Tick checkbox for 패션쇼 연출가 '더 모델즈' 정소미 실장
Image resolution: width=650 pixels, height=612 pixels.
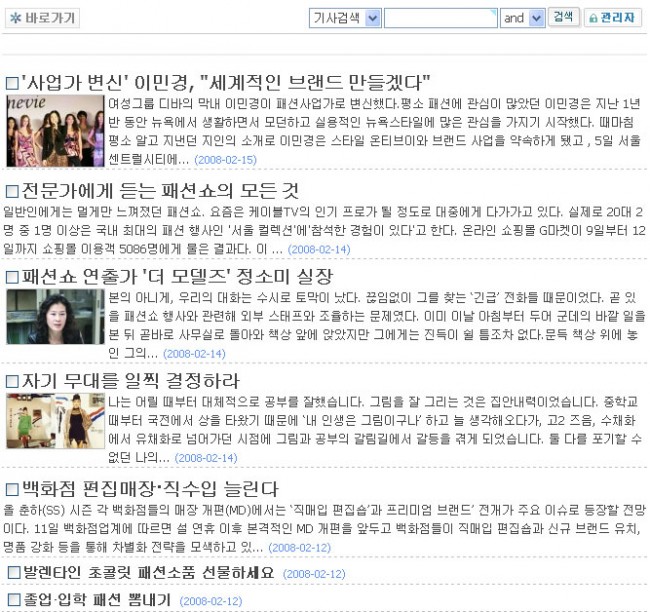click(x=12, y=277)
